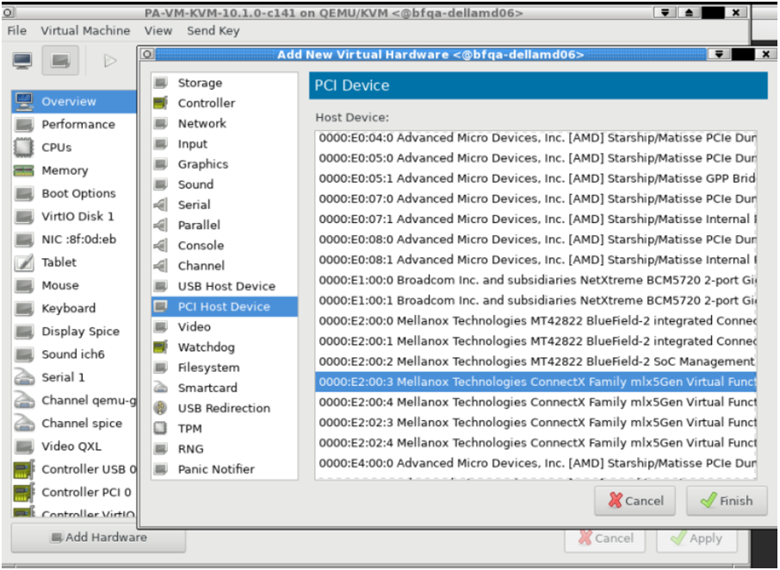This screenshot has height=570, width=780.
Task: Cancel the Add New Virtual Hardware dialog
Action: point(635,501)
